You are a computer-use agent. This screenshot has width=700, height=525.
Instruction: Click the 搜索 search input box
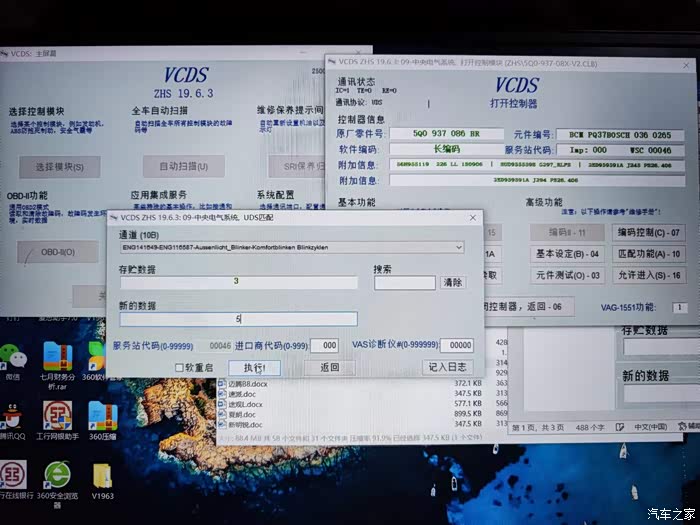(404, 283)
